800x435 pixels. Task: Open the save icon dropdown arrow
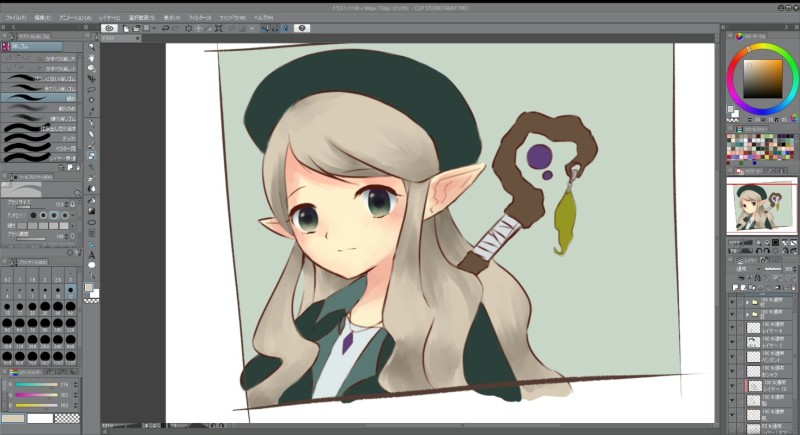tap(154, 29)
